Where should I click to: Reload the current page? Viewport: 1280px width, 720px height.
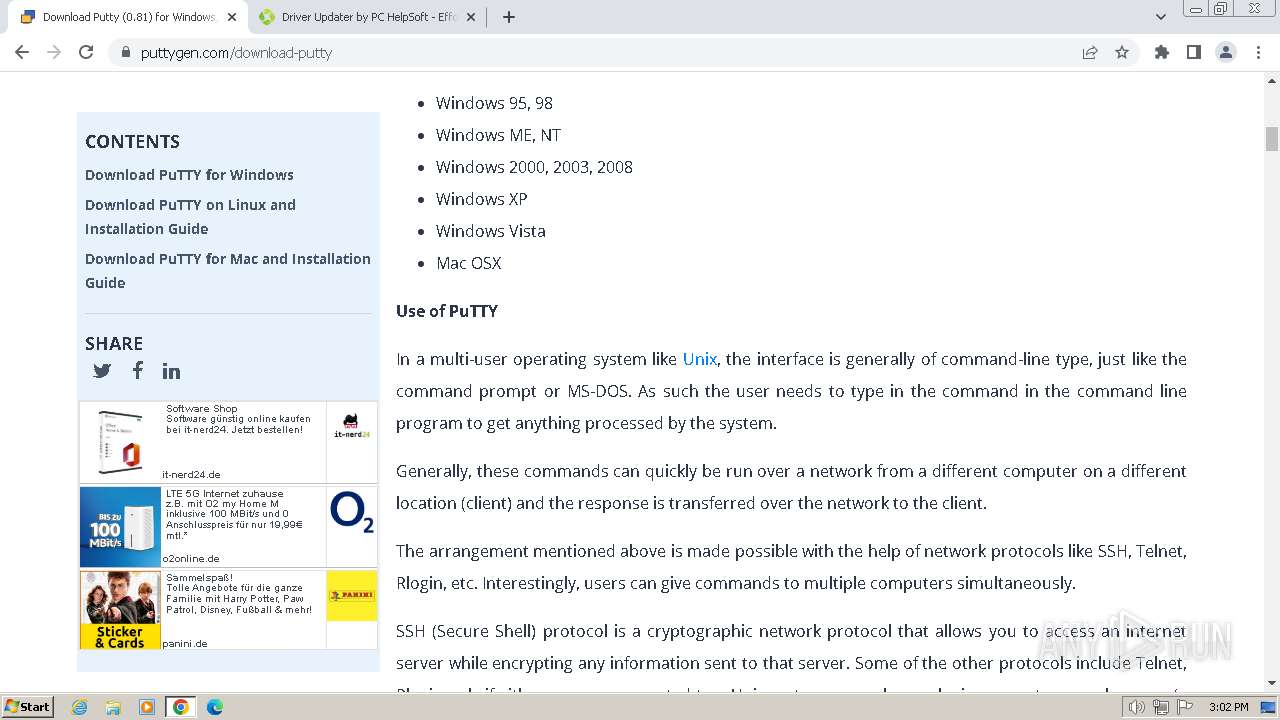(x=86, y=52)
